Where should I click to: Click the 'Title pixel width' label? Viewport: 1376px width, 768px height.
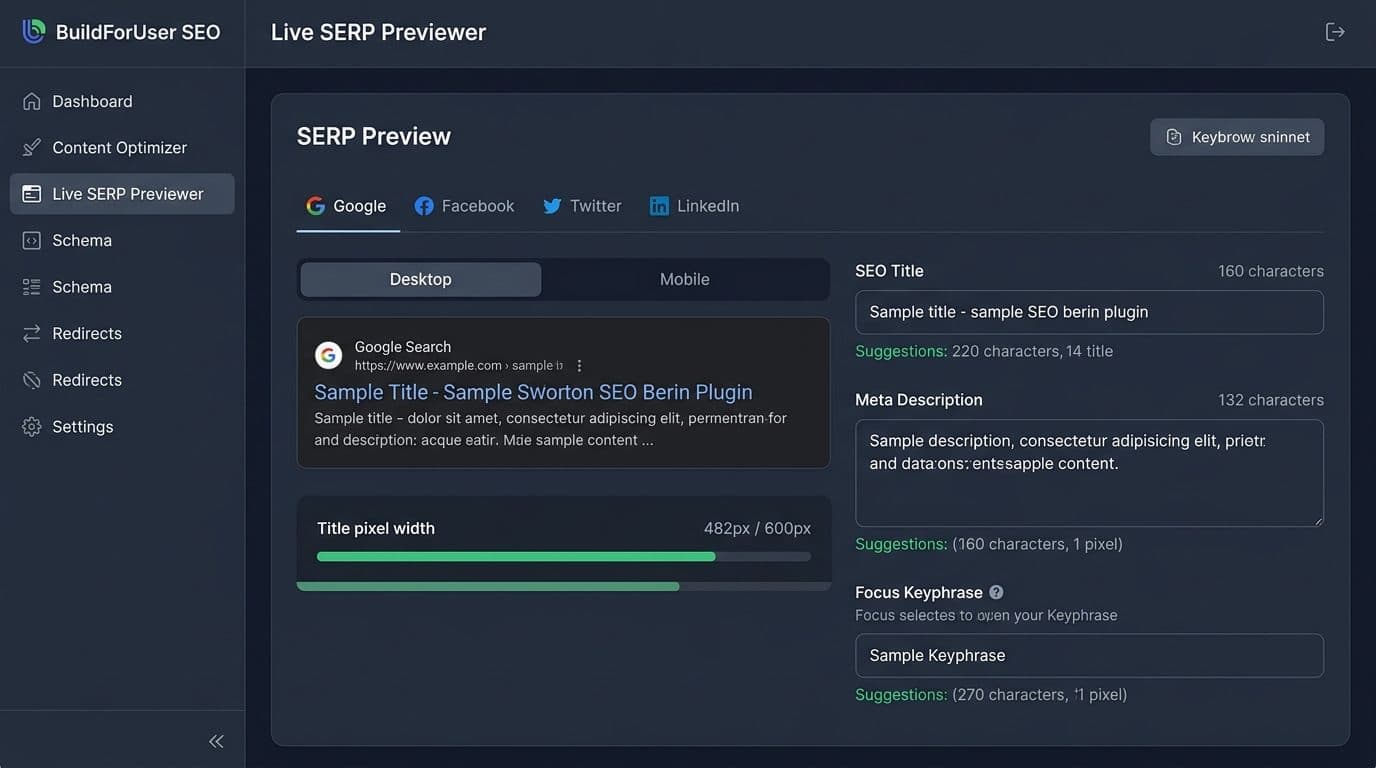click(x=376, y=528)
